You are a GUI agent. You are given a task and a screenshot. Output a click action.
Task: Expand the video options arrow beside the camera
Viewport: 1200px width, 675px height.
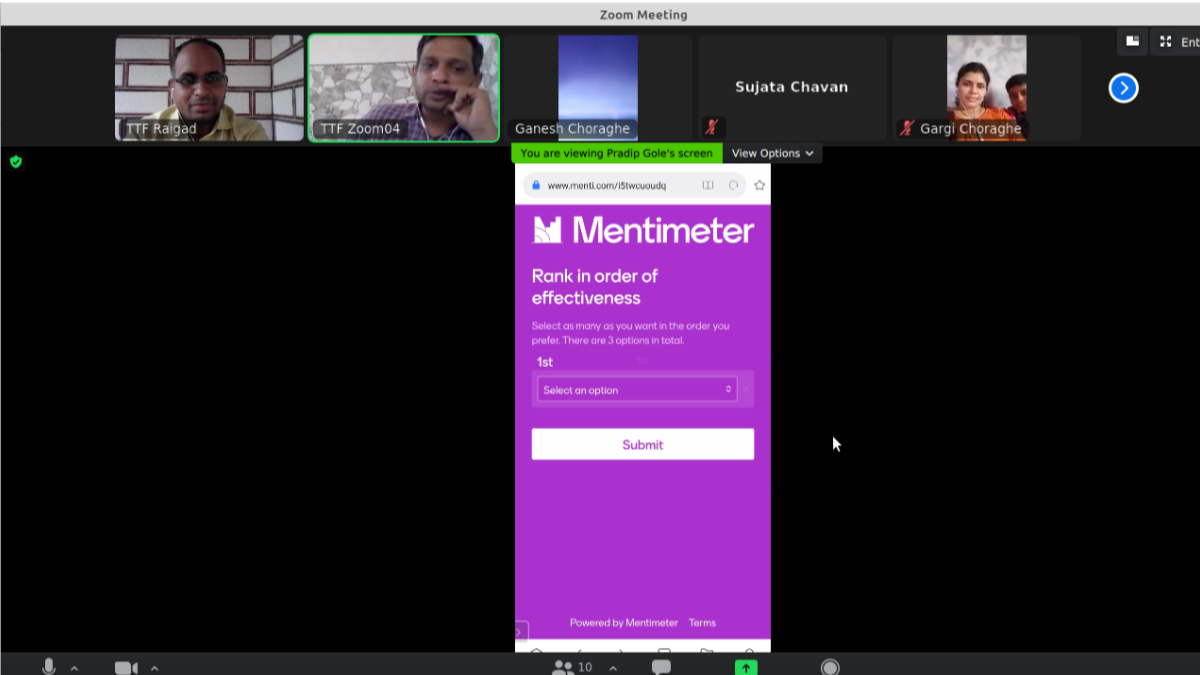pos(154,668)
